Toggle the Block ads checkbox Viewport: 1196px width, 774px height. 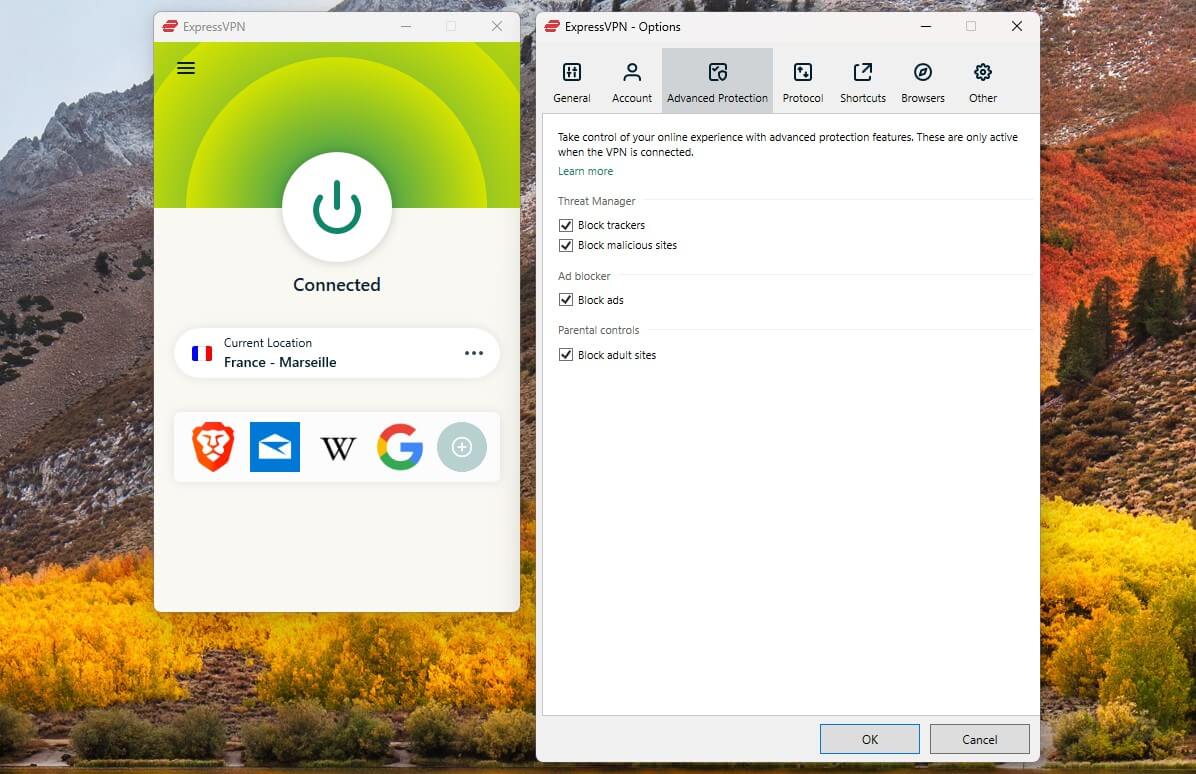(x=566, y=300)
